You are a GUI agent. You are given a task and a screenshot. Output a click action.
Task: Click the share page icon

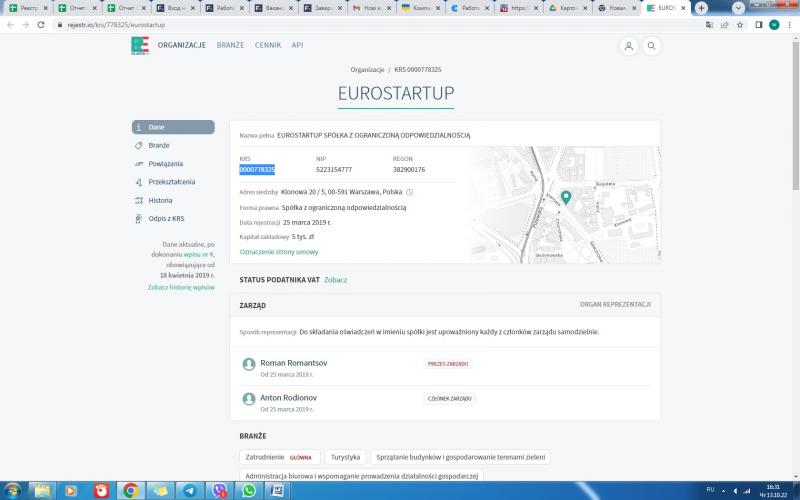coord(724,24)
